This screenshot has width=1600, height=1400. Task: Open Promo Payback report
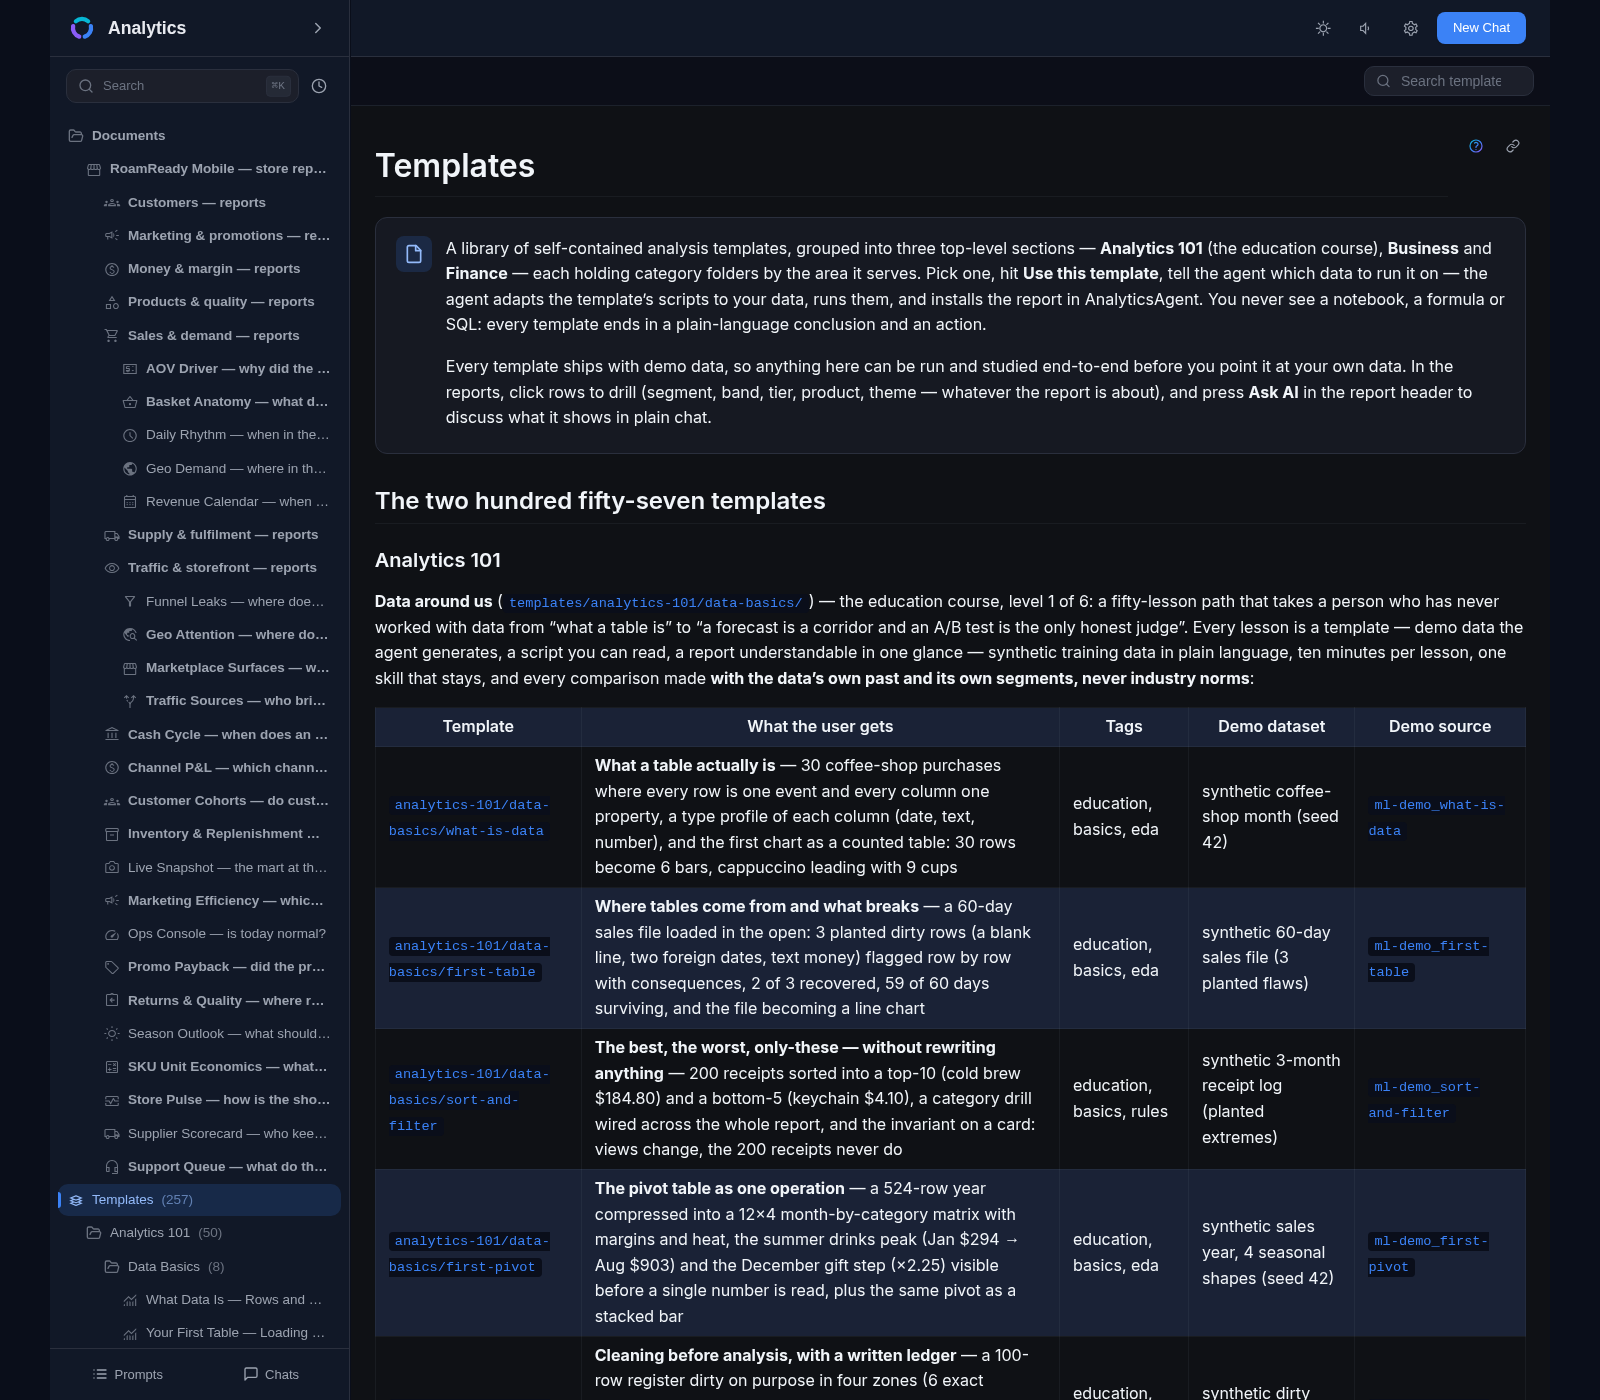218,967
